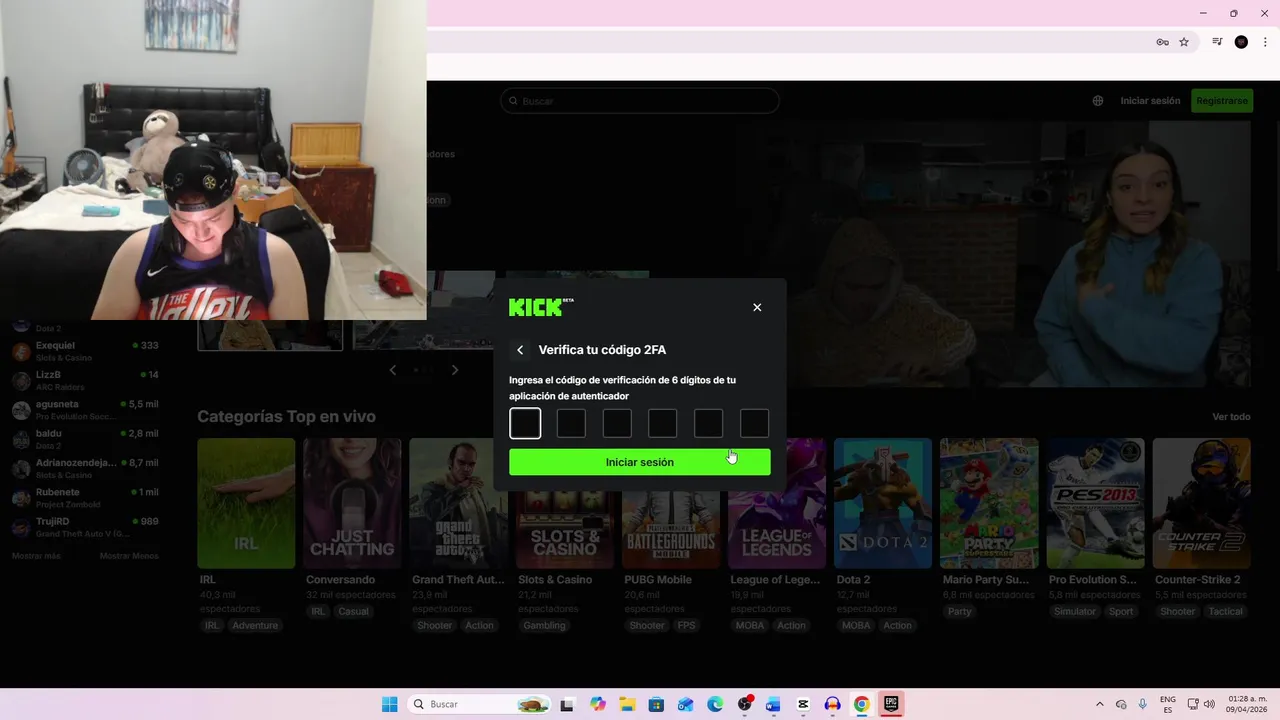Screen dimensions: 1280x720
Task: Click the first 2FA code digit box
Action: click(525, 423)
